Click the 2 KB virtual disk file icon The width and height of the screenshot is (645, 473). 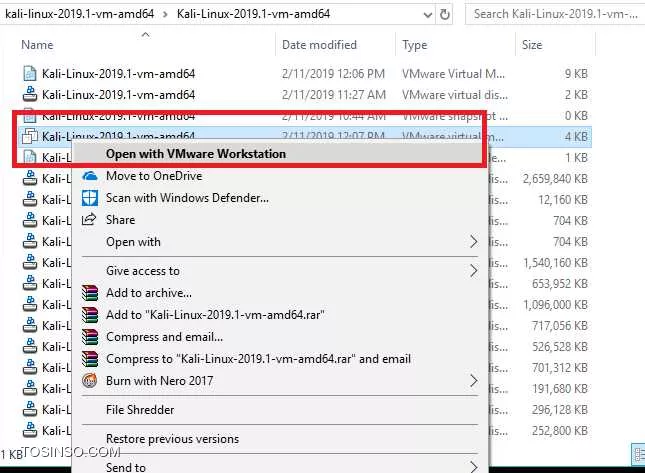click(30, 95)
